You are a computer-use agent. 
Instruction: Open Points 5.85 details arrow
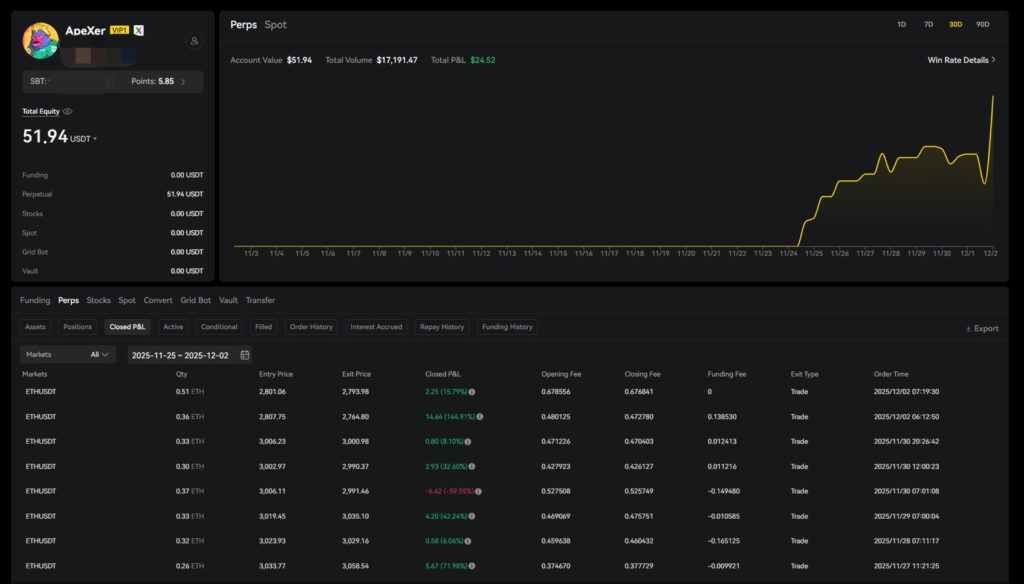click(x=182, y=82)
